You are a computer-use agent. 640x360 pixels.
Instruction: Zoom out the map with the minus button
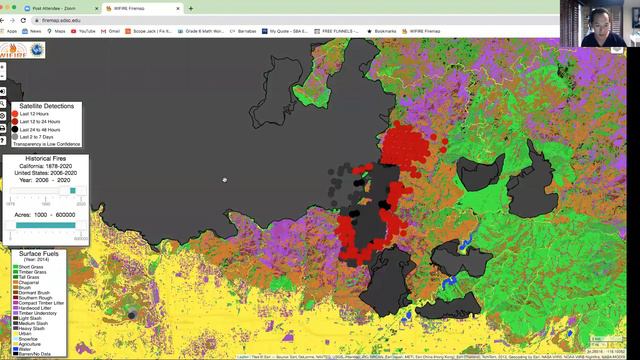(2, 76)
